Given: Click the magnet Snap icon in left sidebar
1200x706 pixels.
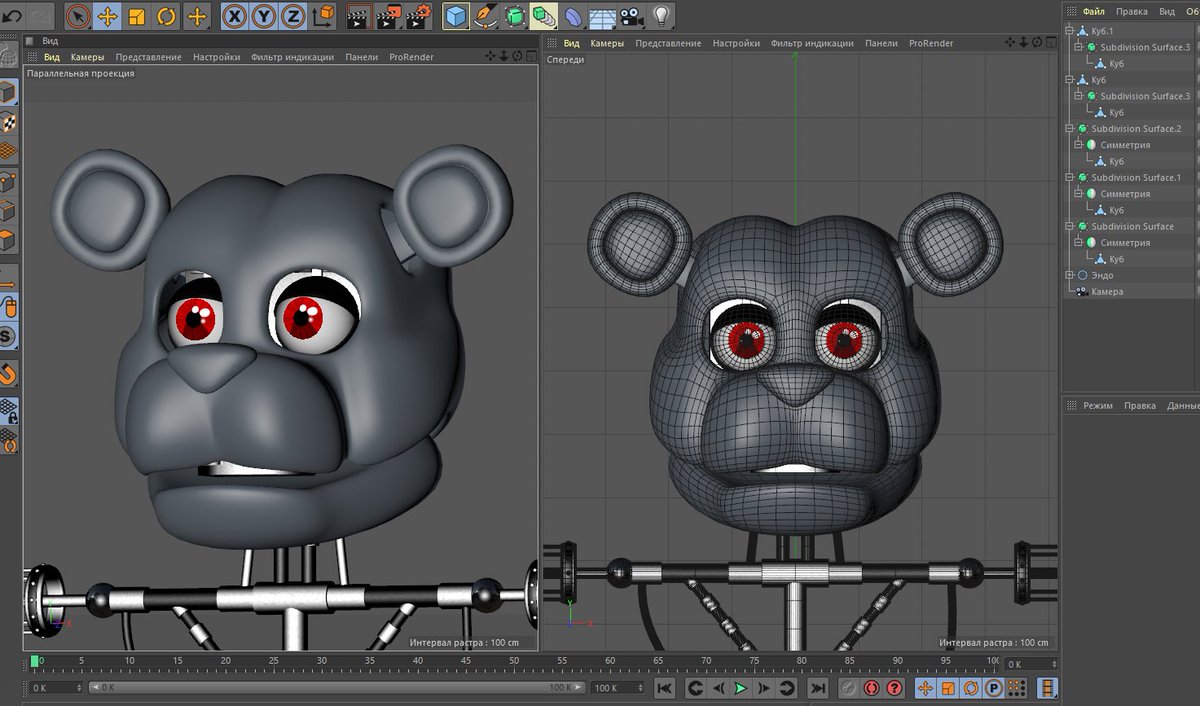Looking at the screenshot, I should (x=8, y=374).
